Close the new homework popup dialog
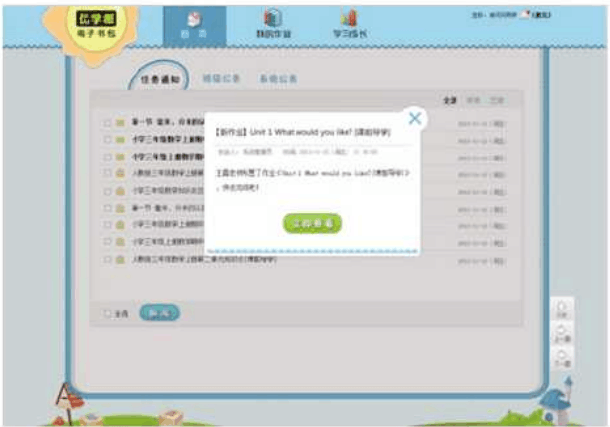 coord(415,119)
